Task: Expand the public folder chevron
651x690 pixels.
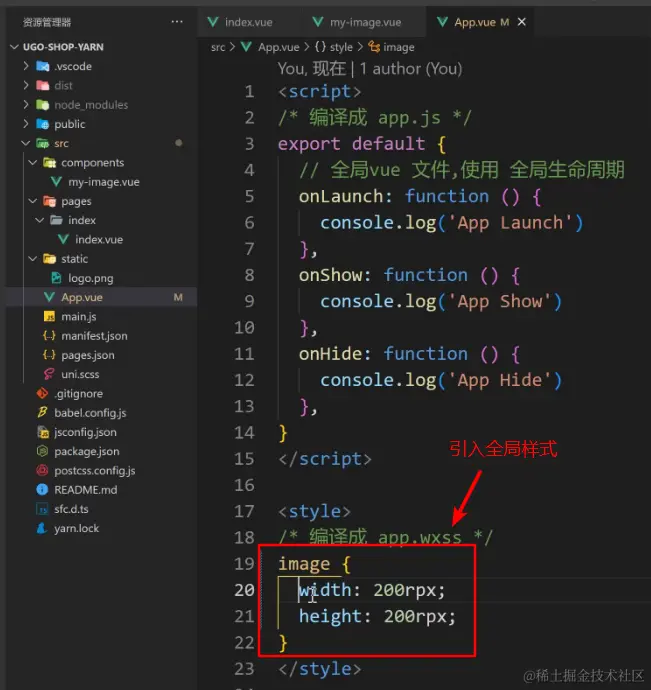Action: click(x=26, y=124)
